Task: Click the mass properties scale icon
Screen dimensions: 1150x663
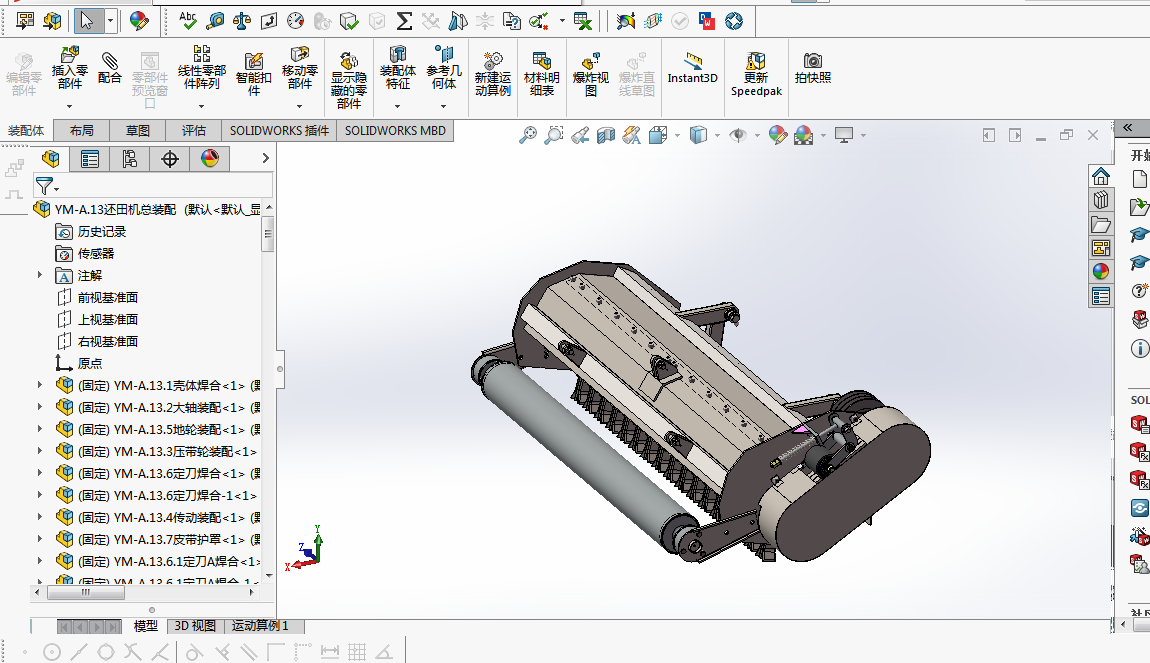Action: coord(242,20)
